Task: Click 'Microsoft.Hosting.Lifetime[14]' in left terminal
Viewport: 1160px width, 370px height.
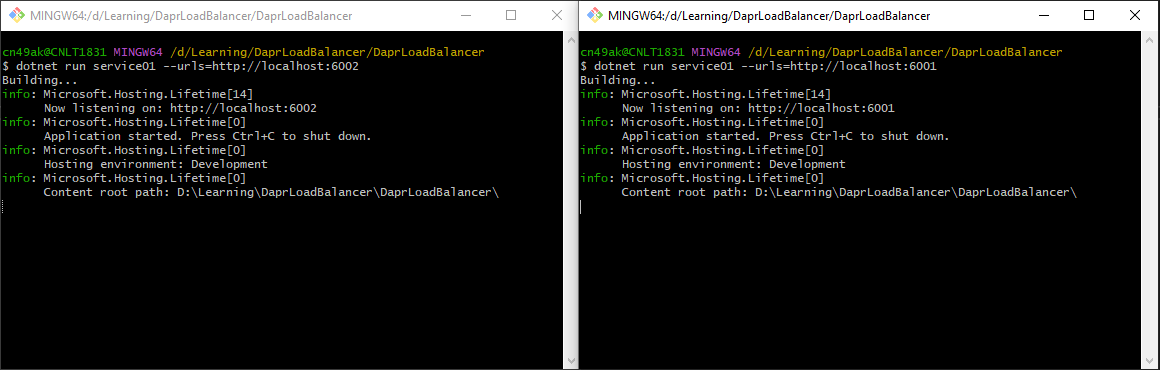Action: [148, 94]
